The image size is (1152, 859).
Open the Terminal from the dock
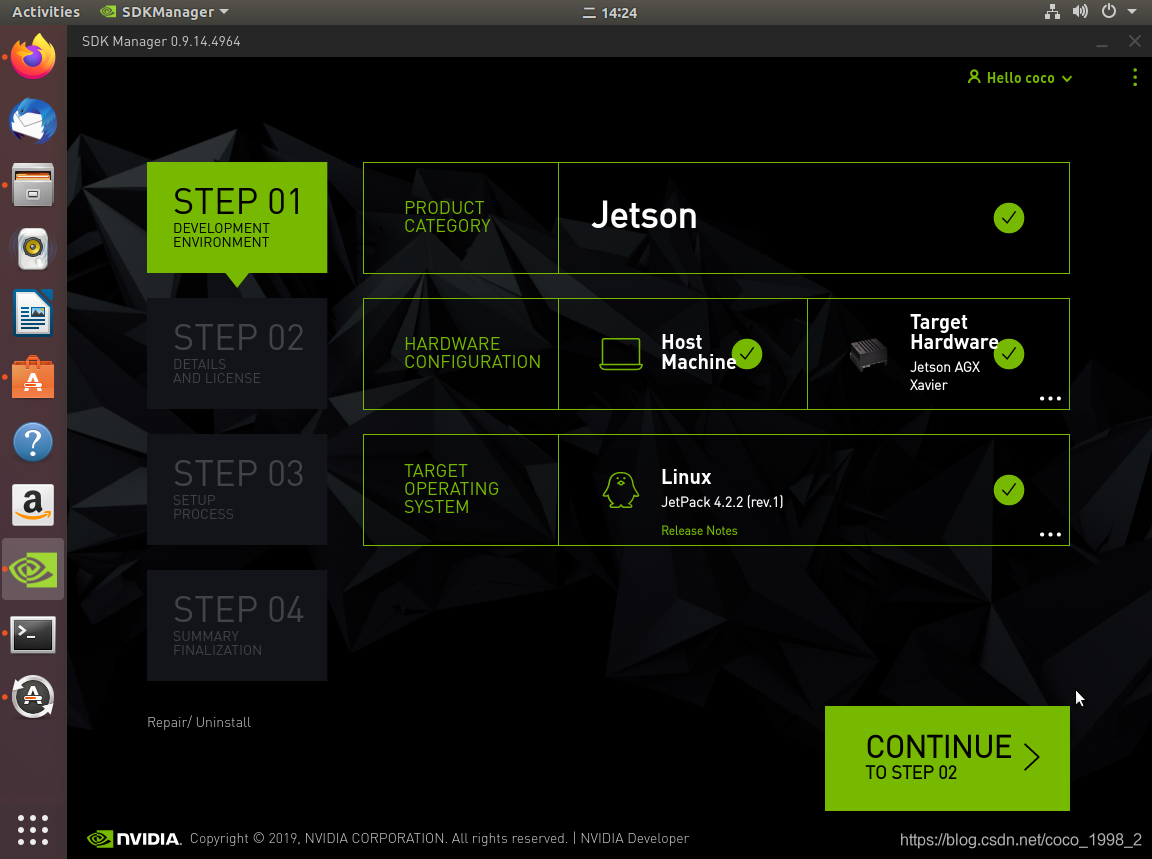(33, 634)
